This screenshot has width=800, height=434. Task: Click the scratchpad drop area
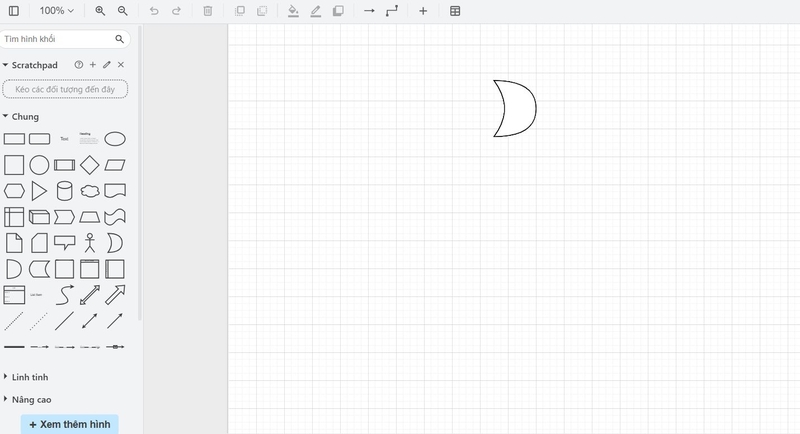tap(65, 89)
